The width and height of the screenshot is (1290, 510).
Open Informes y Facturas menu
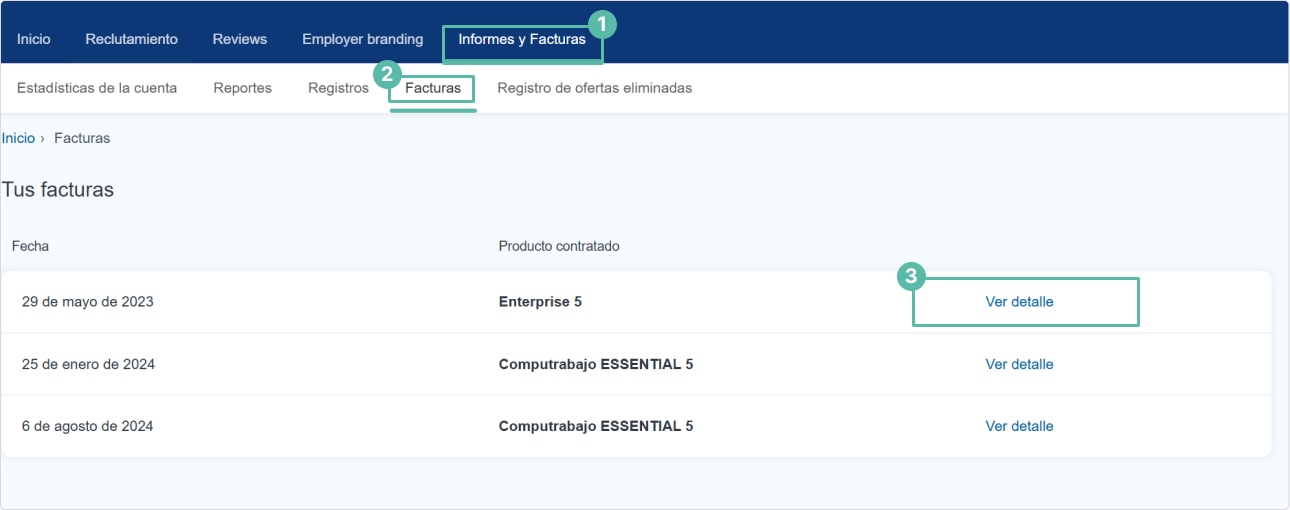click(x=522, y=40)
